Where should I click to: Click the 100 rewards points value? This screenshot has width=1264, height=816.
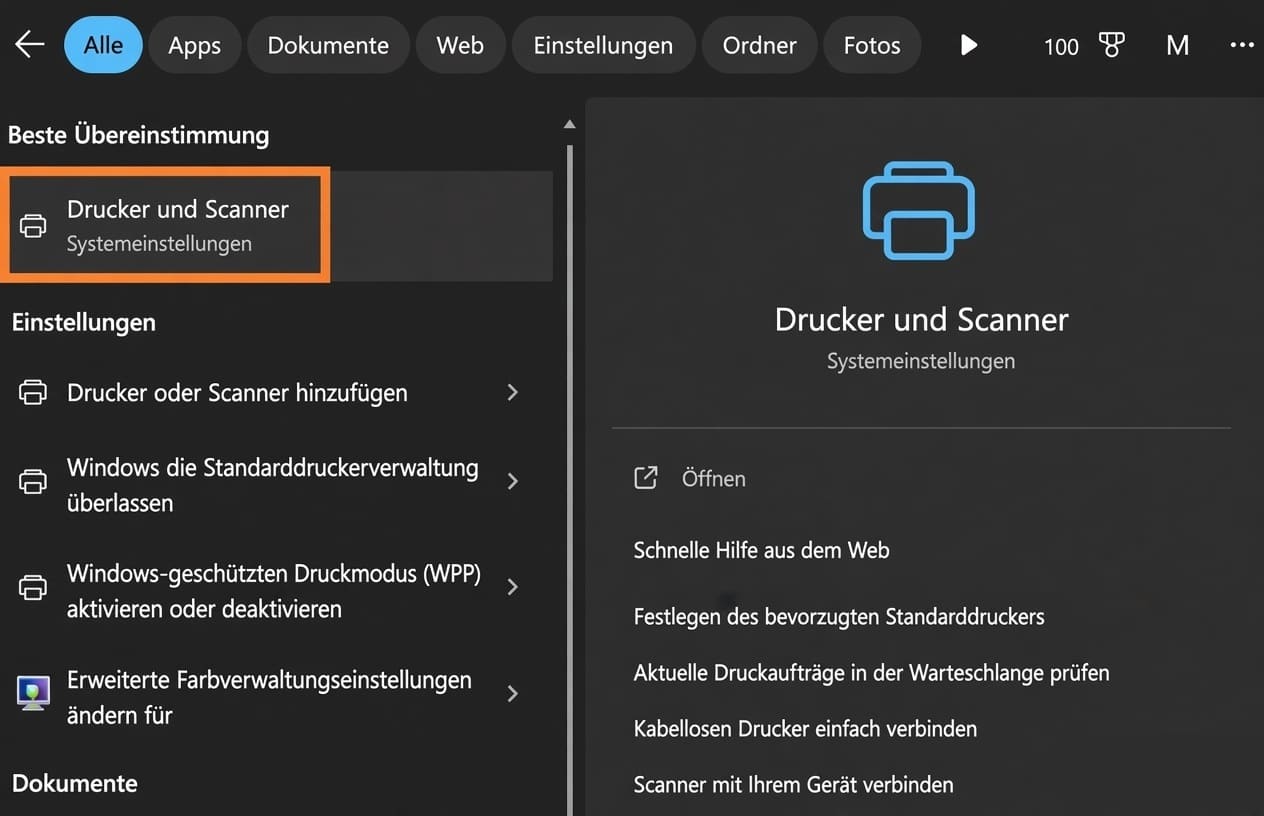[x=1061, y=46]
